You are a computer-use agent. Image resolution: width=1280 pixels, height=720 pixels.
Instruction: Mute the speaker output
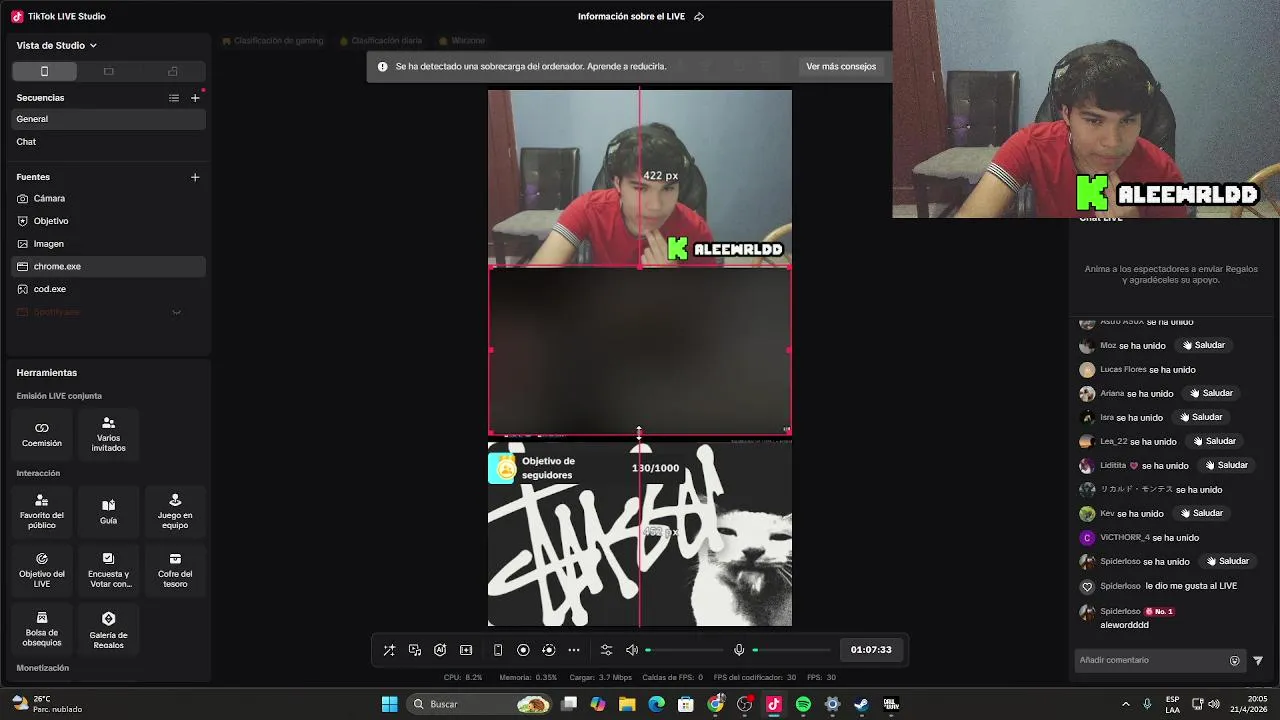pos(632,650)
